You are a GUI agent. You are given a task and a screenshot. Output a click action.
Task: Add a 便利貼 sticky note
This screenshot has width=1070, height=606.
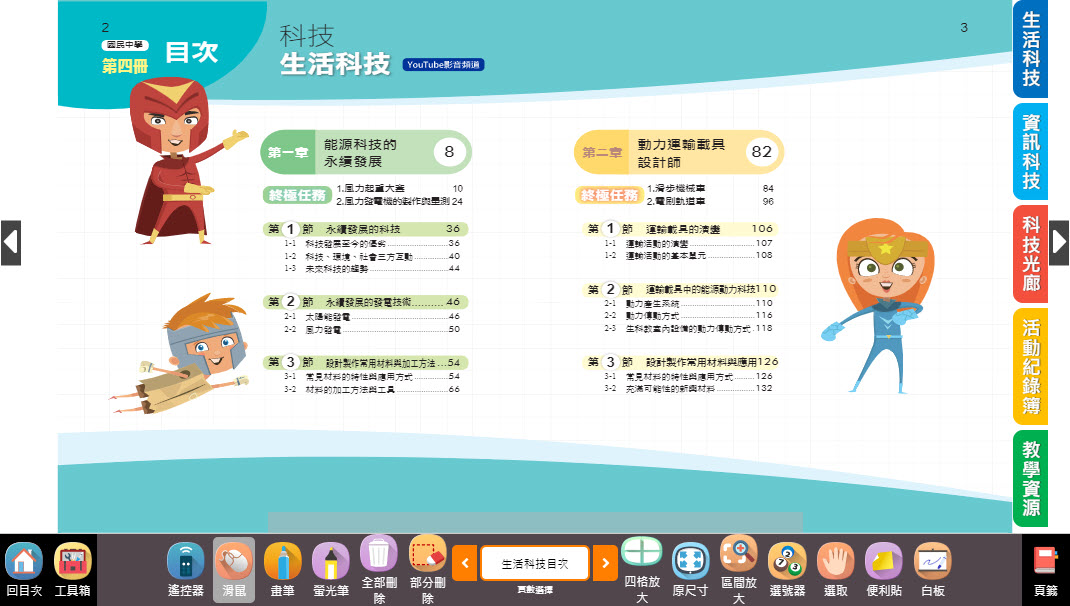(x=884, y=570)
